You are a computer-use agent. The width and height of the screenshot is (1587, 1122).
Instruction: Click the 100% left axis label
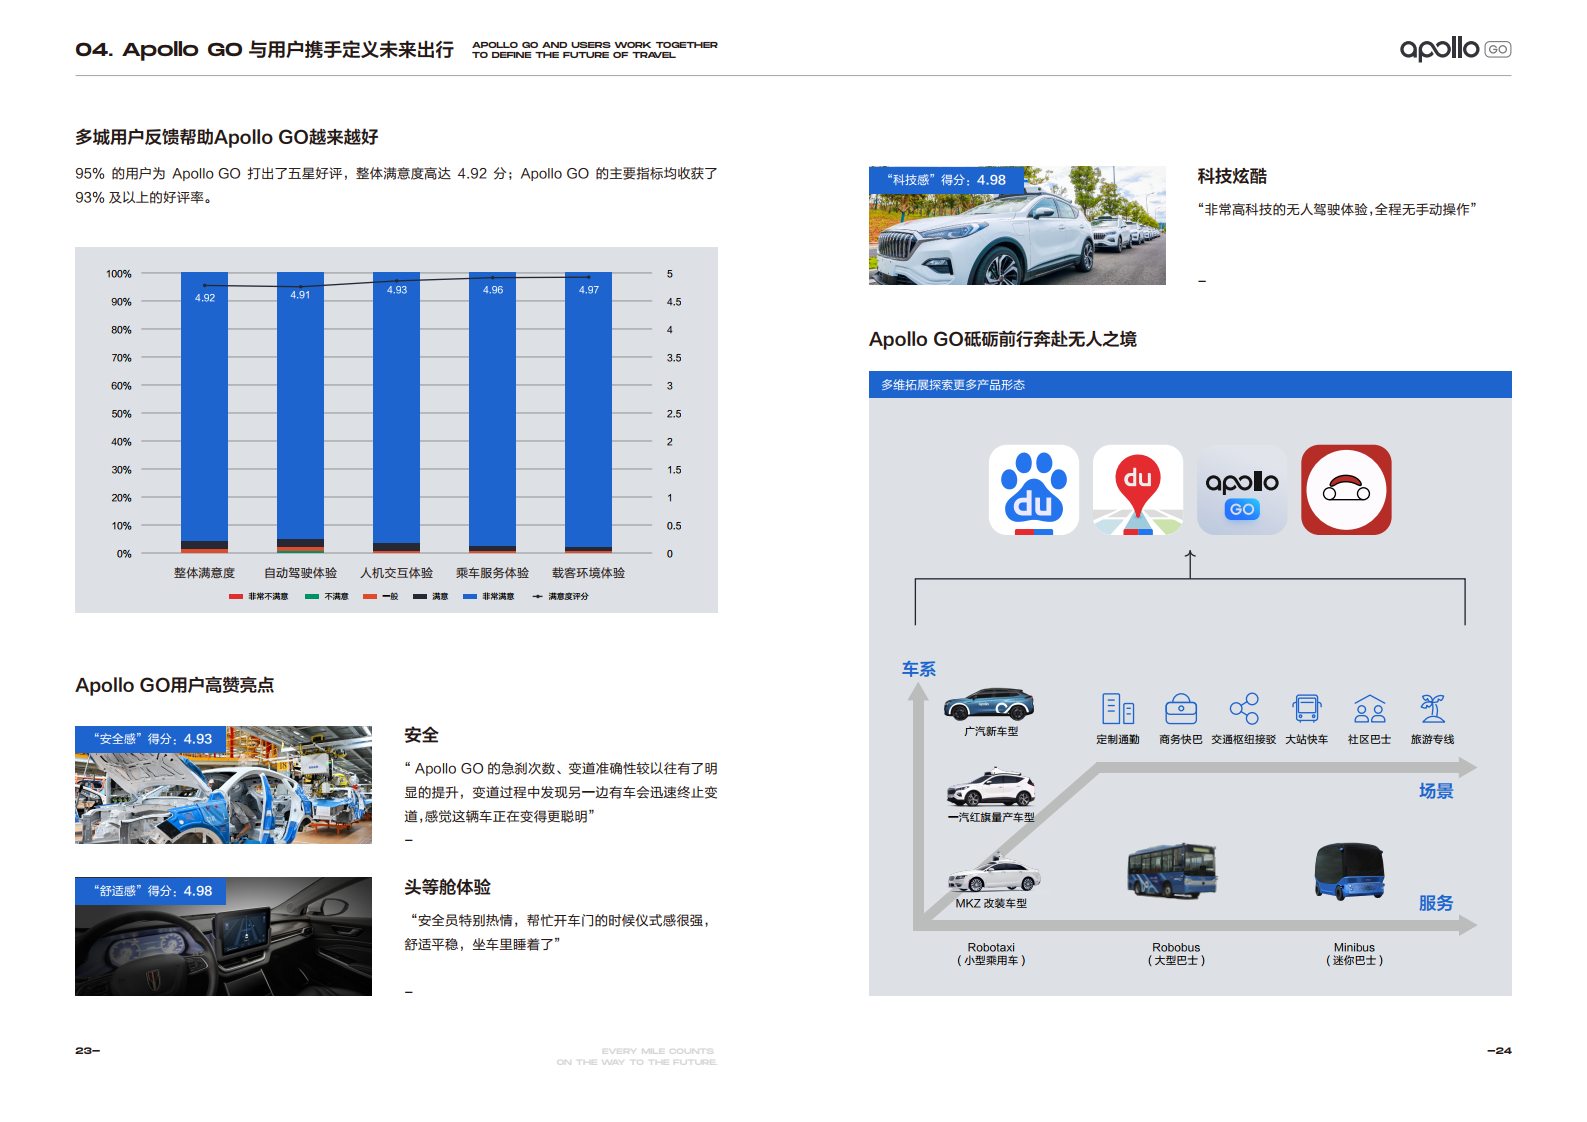(119, 274)
